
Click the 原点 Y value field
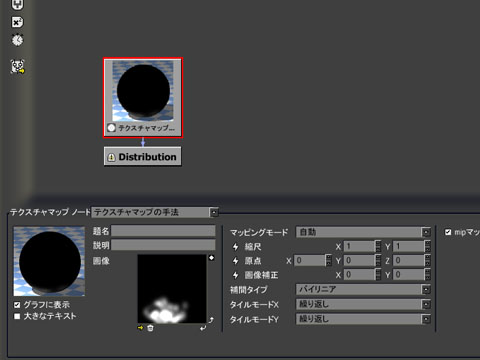(x=359, y=261)
